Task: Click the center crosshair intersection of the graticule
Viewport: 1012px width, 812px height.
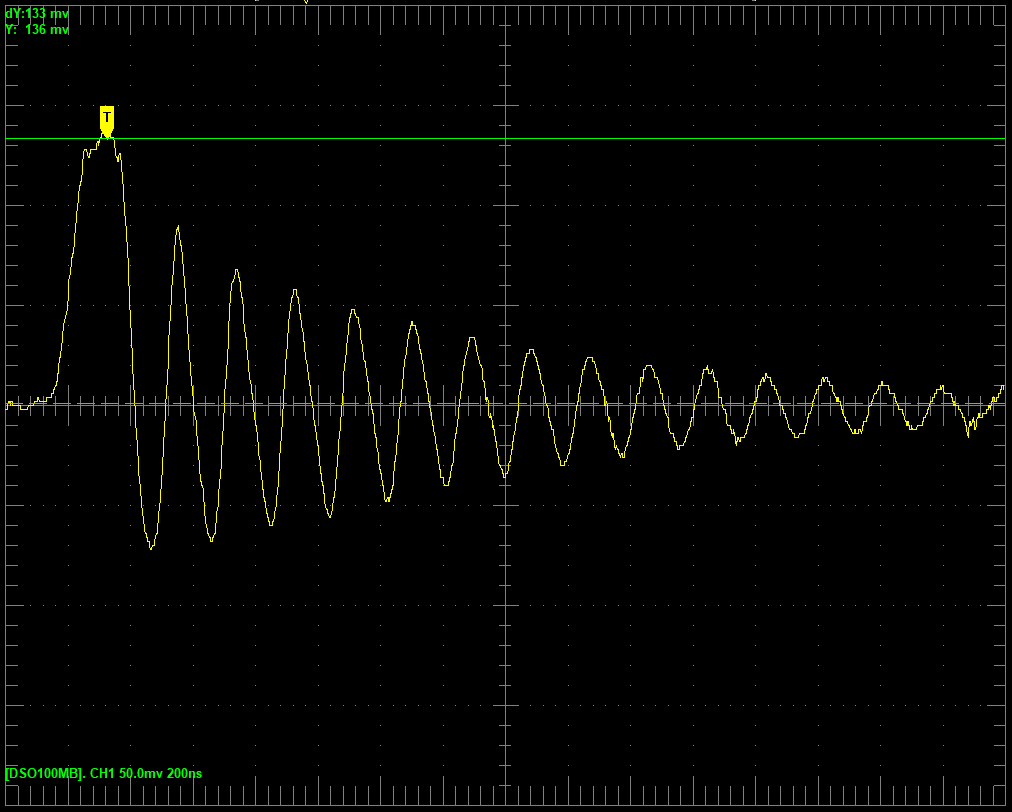Action: point(506,405)
